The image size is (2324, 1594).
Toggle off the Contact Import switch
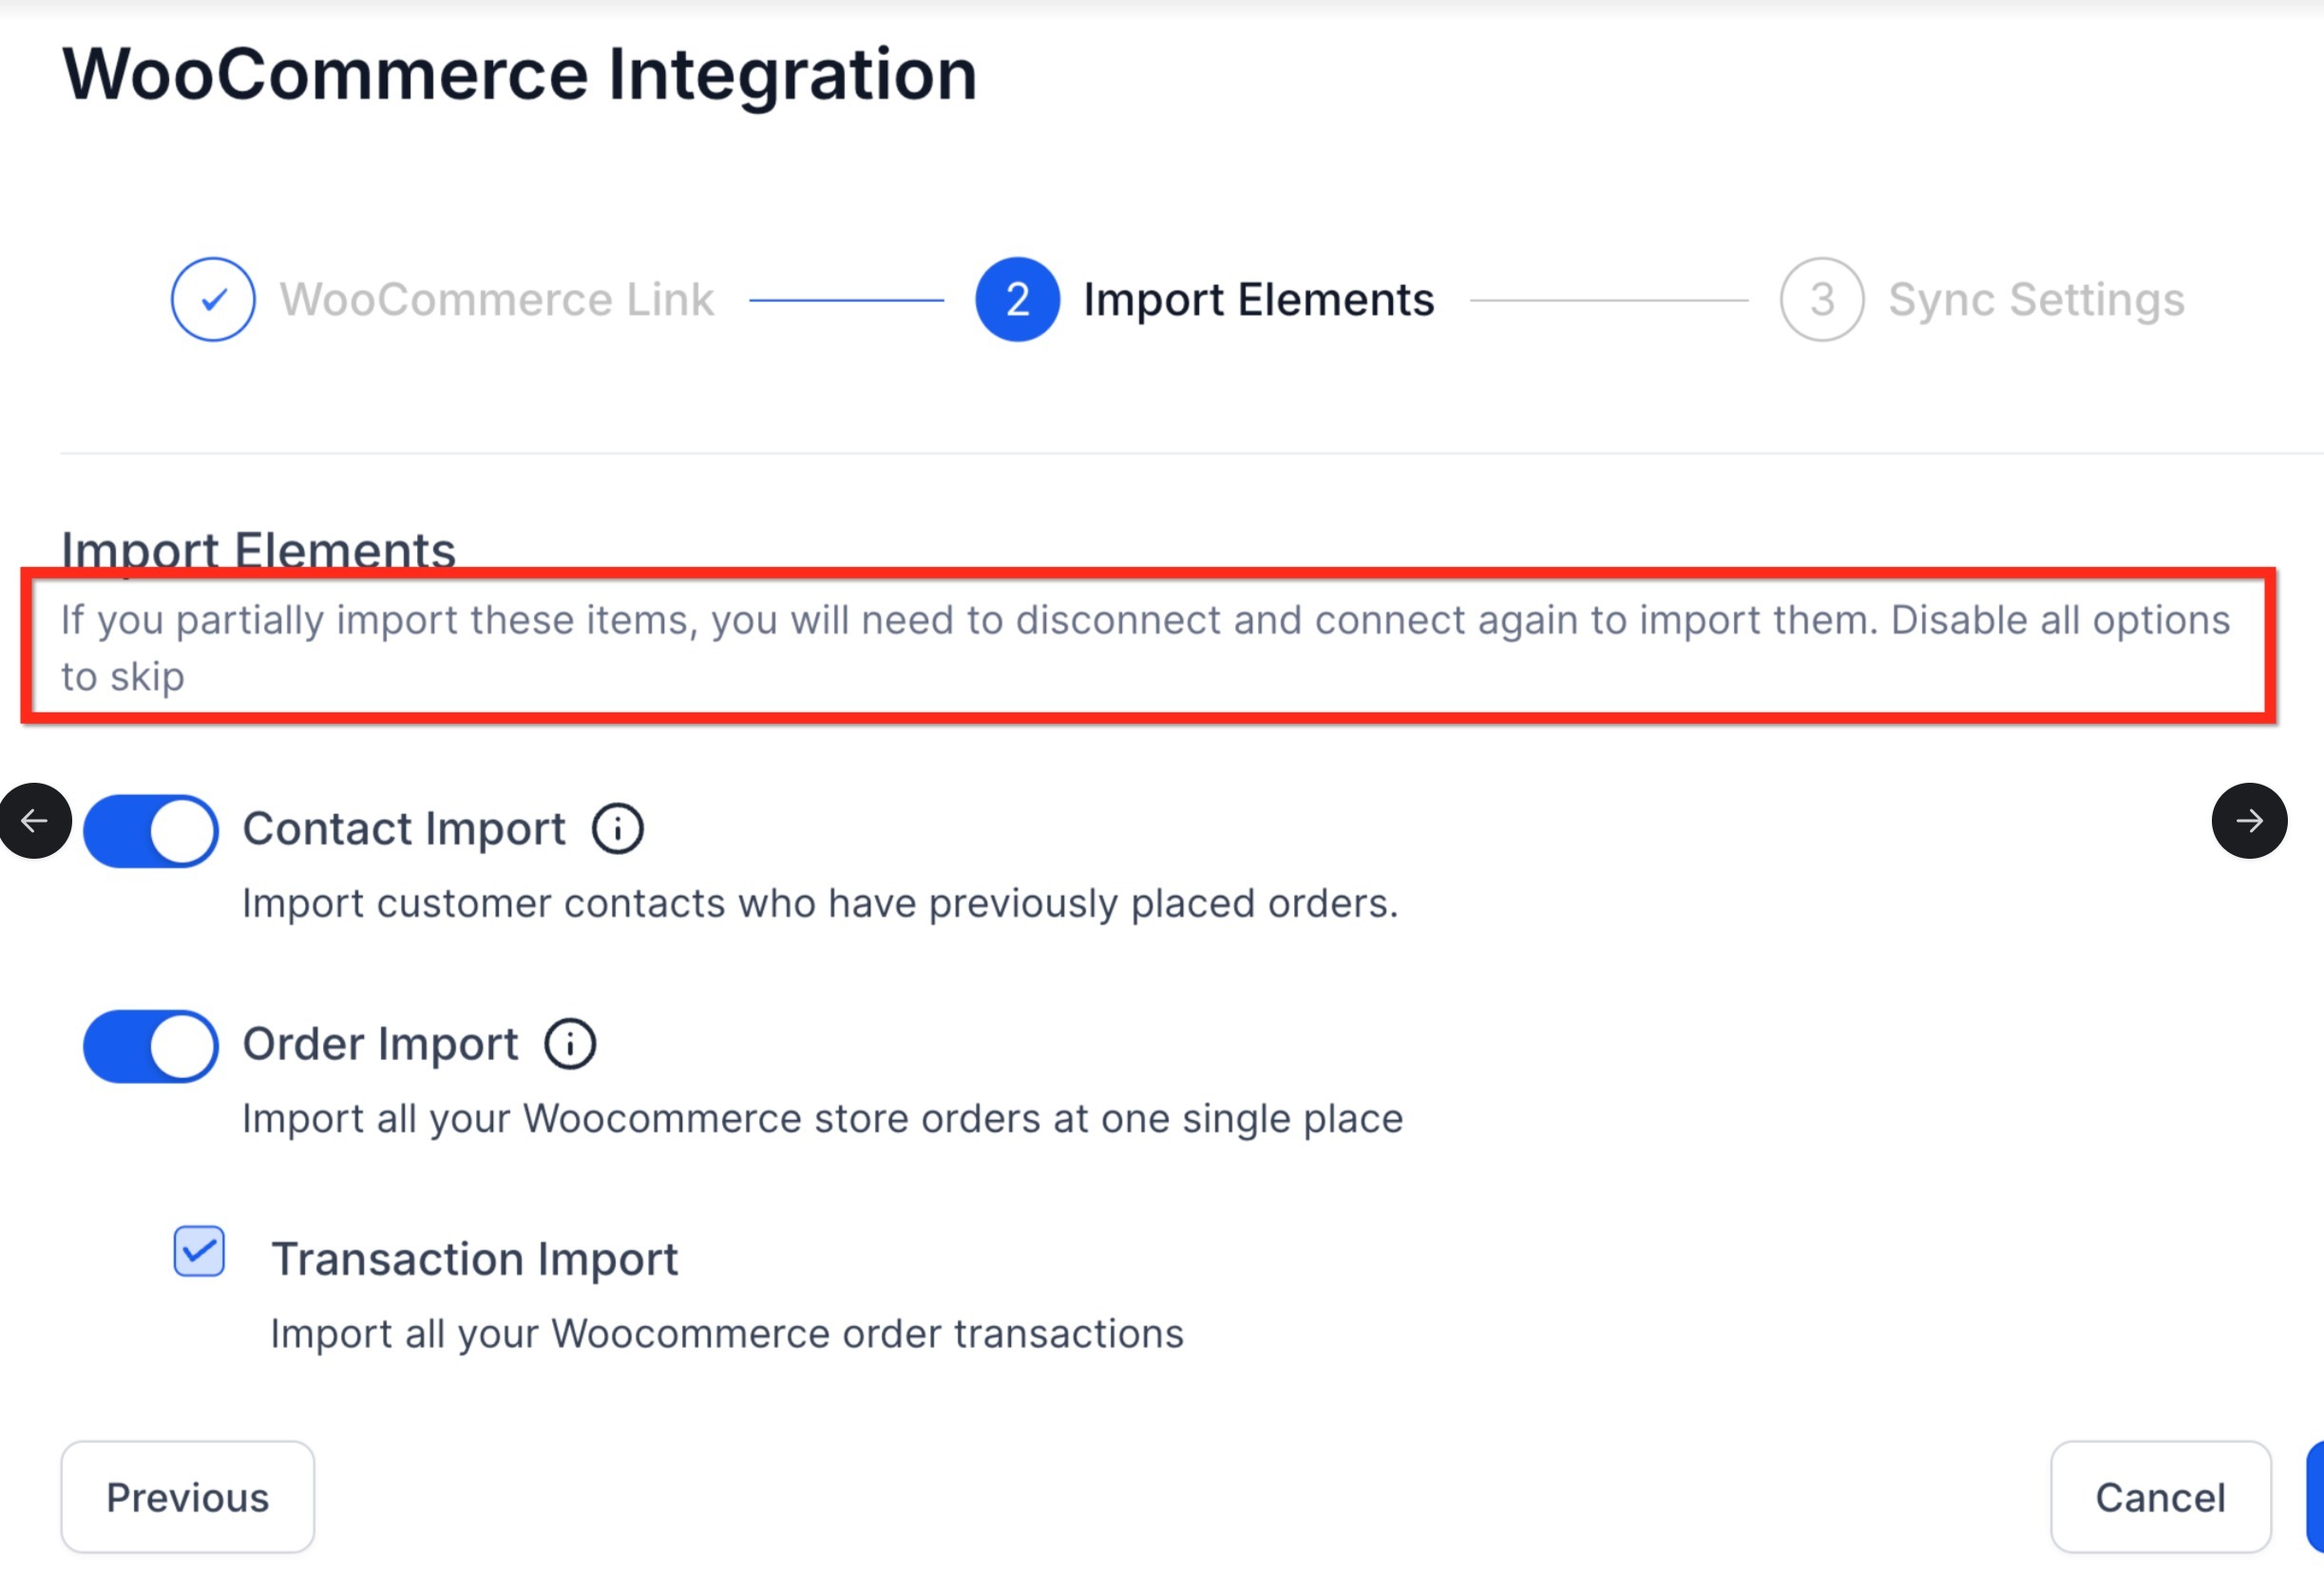151,831
